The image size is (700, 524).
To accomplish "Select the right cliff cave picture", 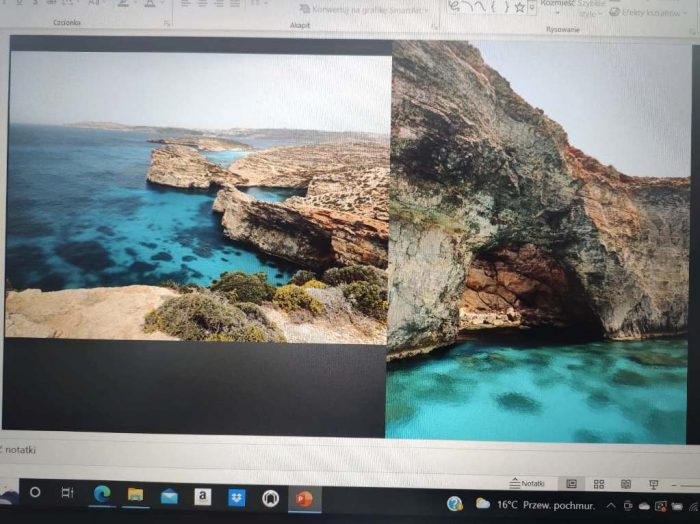I will pos(538,241).
